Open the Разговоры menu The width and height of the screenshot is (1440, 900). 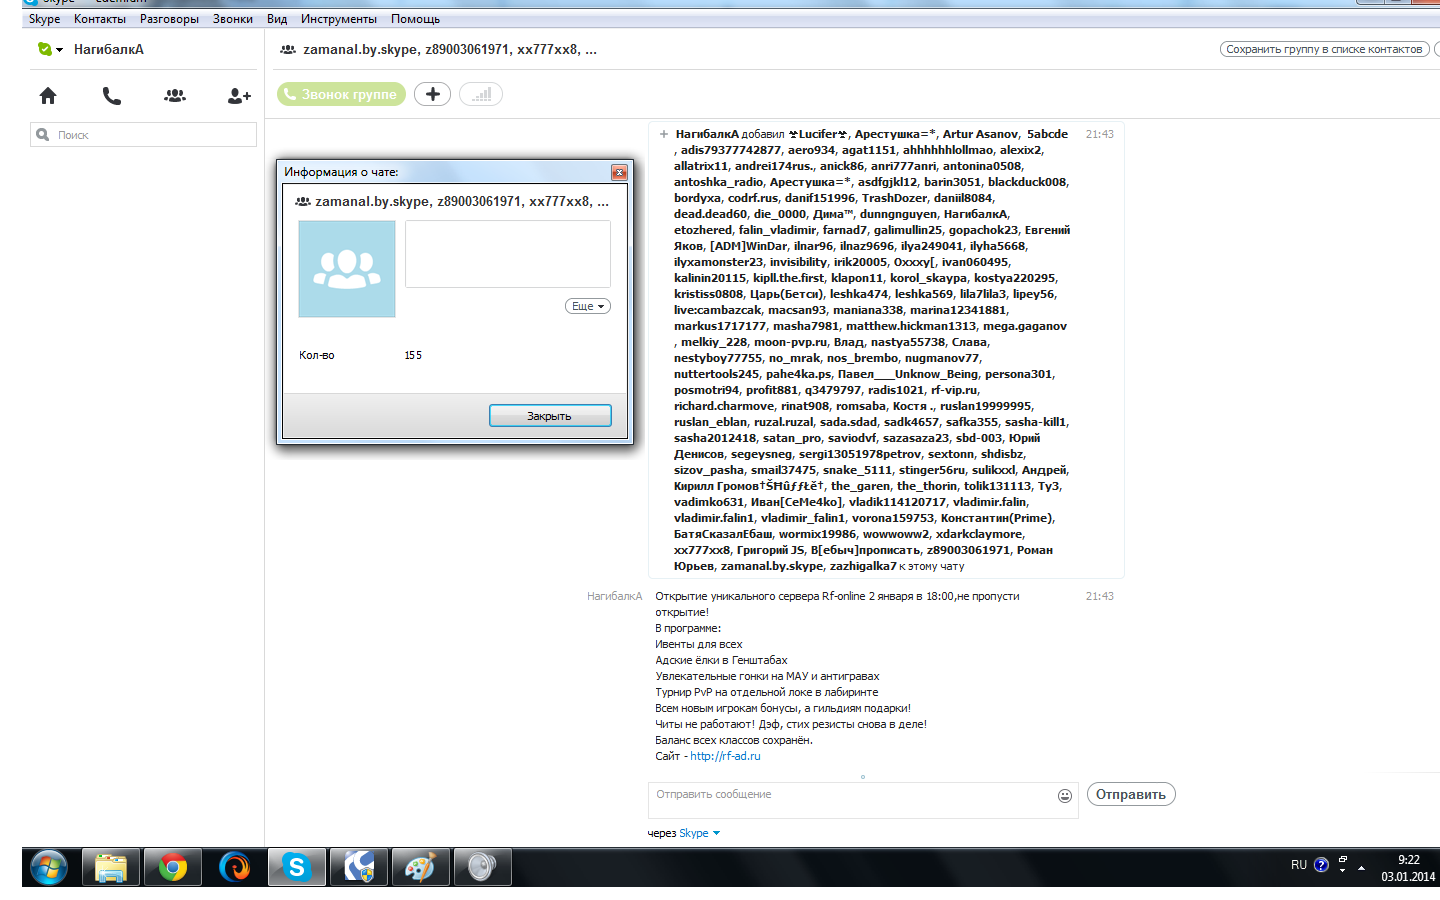tap(169, 19)
